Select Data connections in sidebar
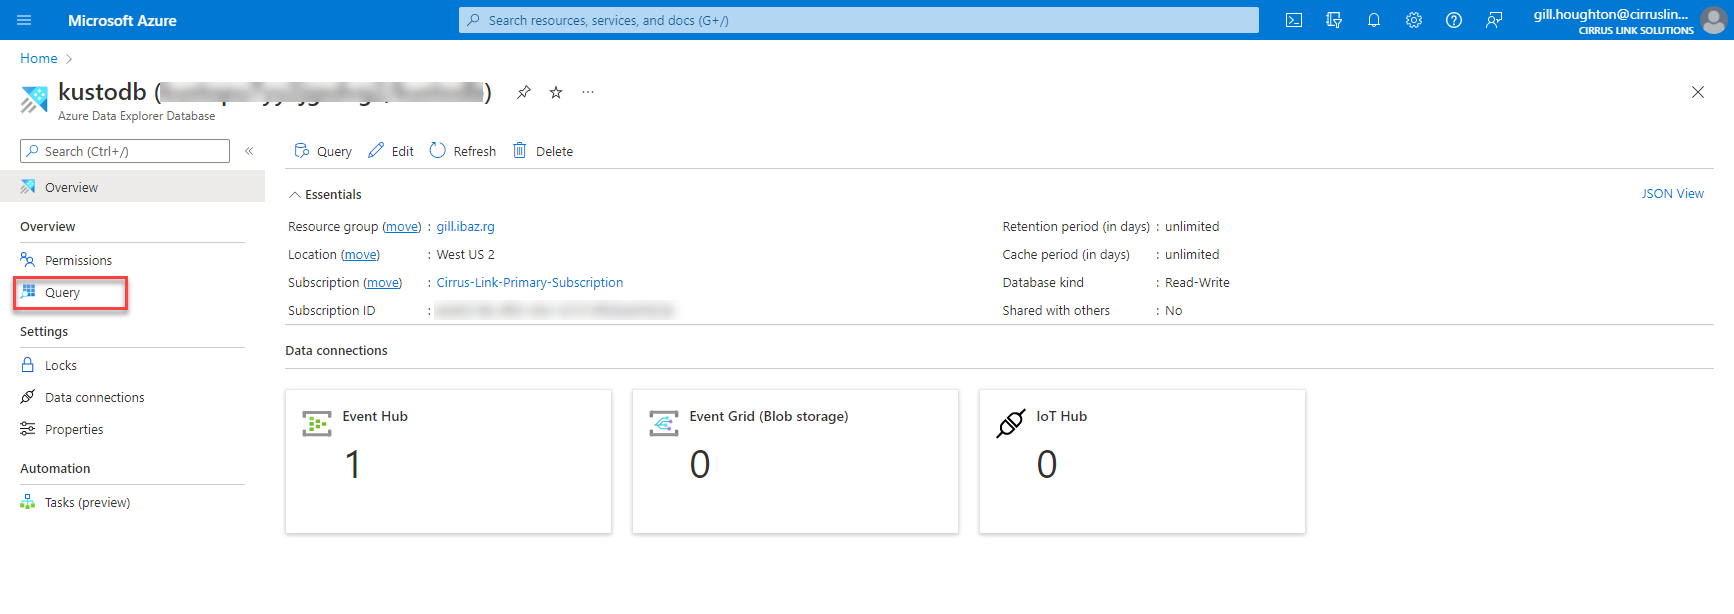 (94, 398)
